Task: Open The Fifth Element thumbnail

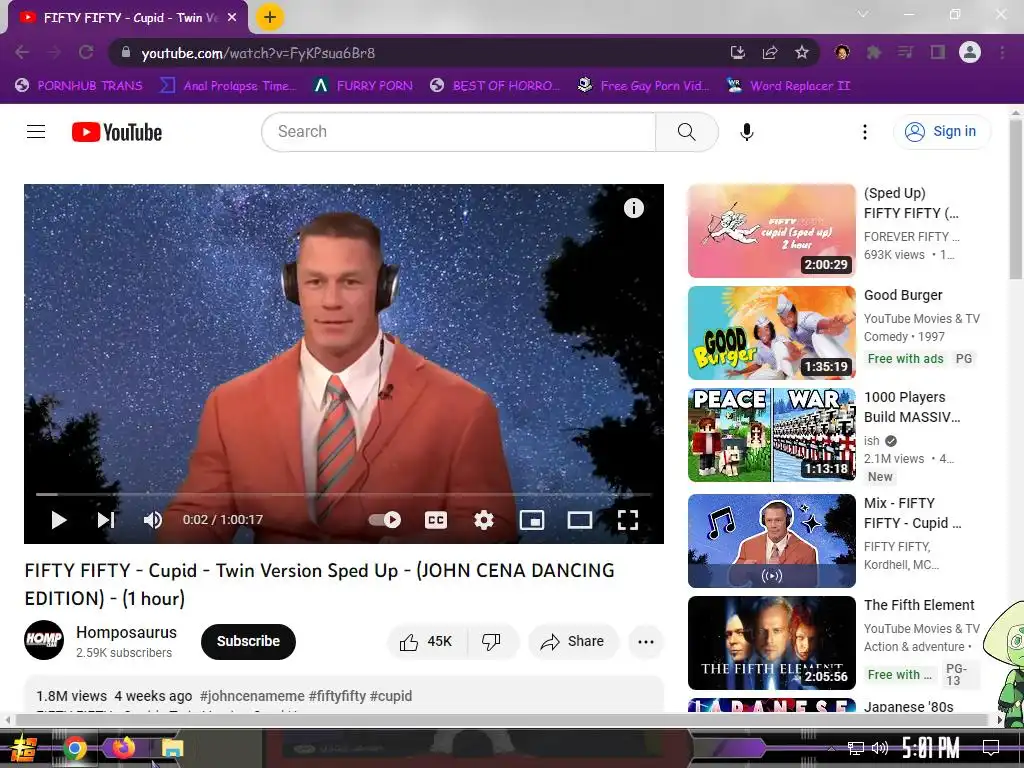Action: [x=771, y=643]
